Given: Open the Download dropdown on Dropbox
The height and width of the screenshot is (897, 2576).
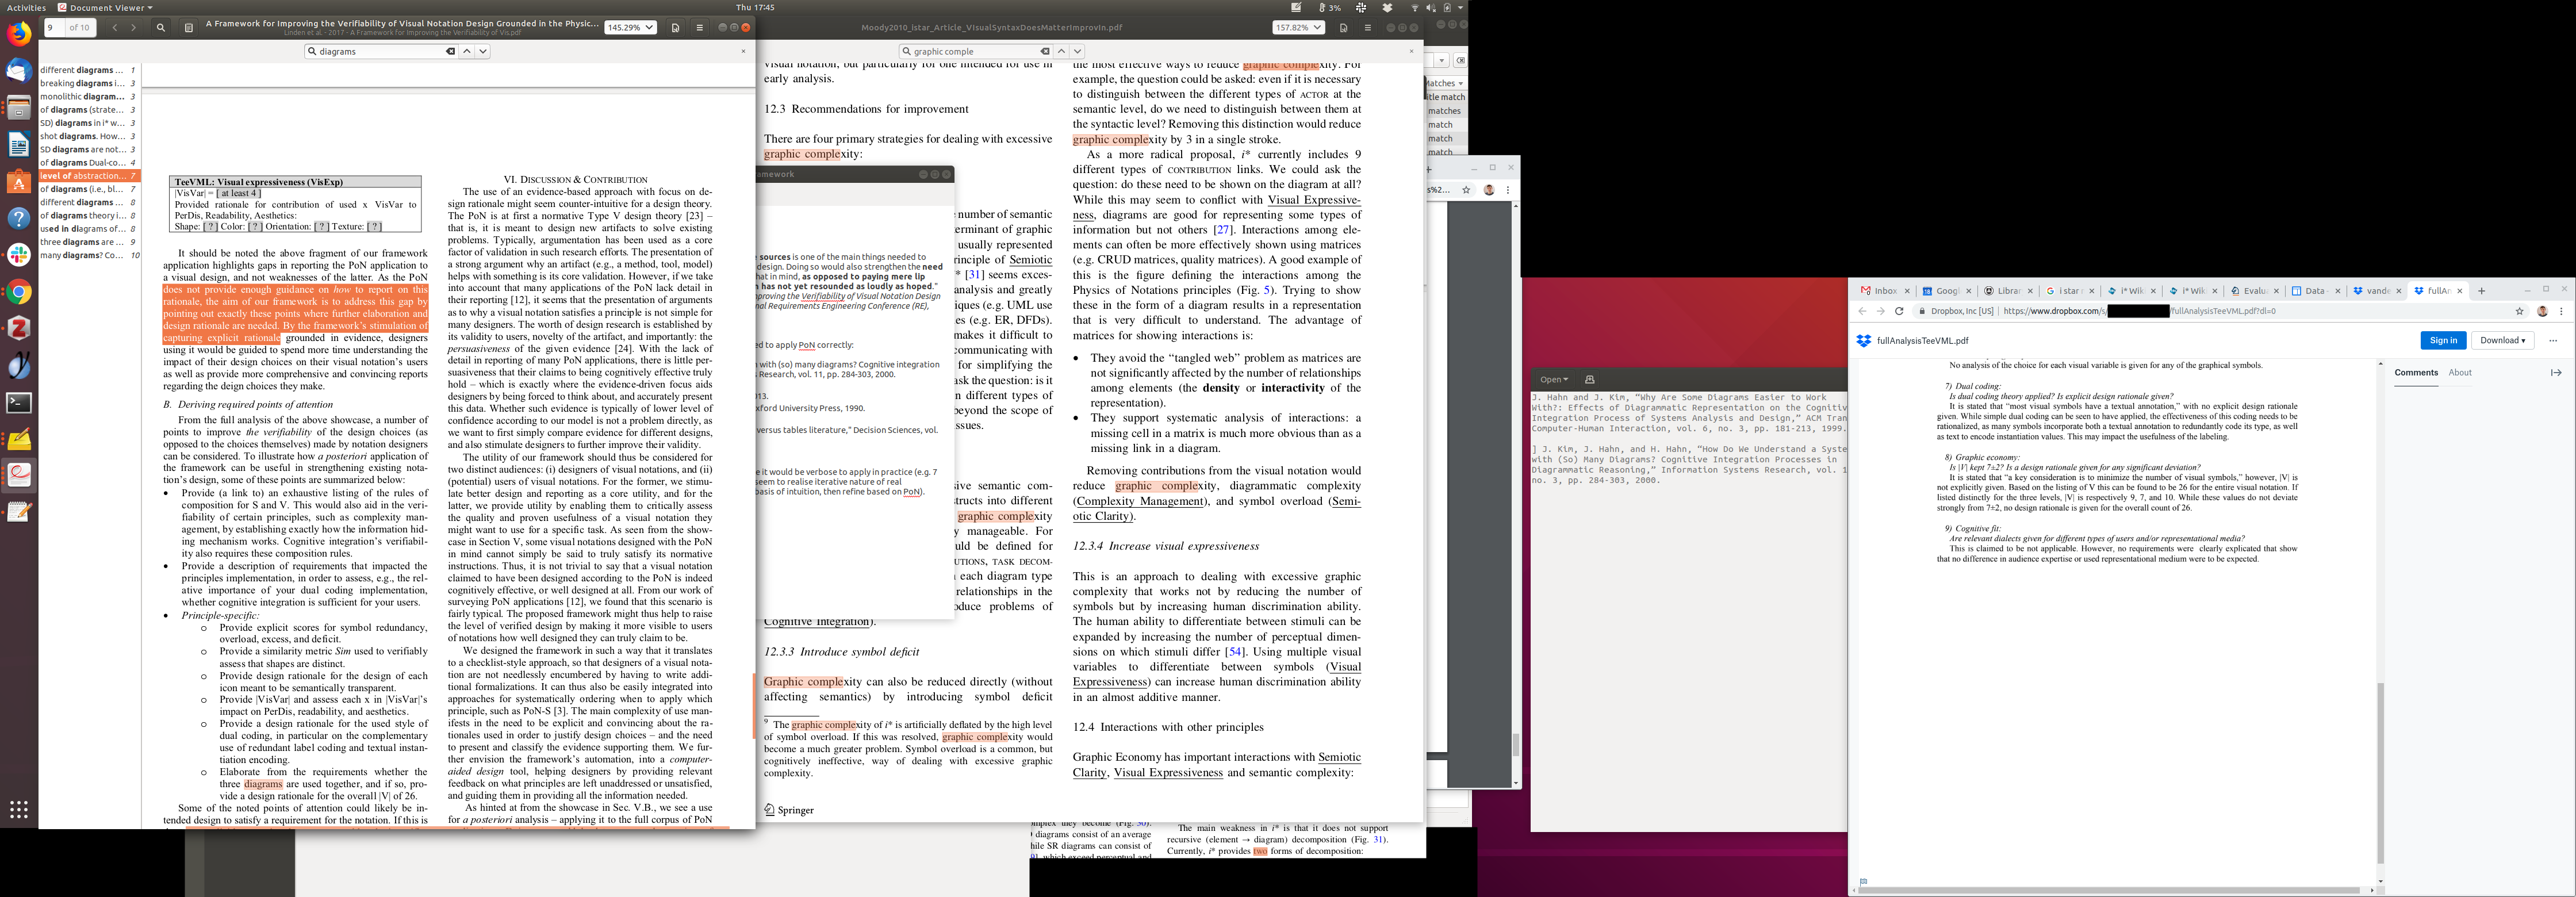Looking at the screenshot, I should [2502, 340].
